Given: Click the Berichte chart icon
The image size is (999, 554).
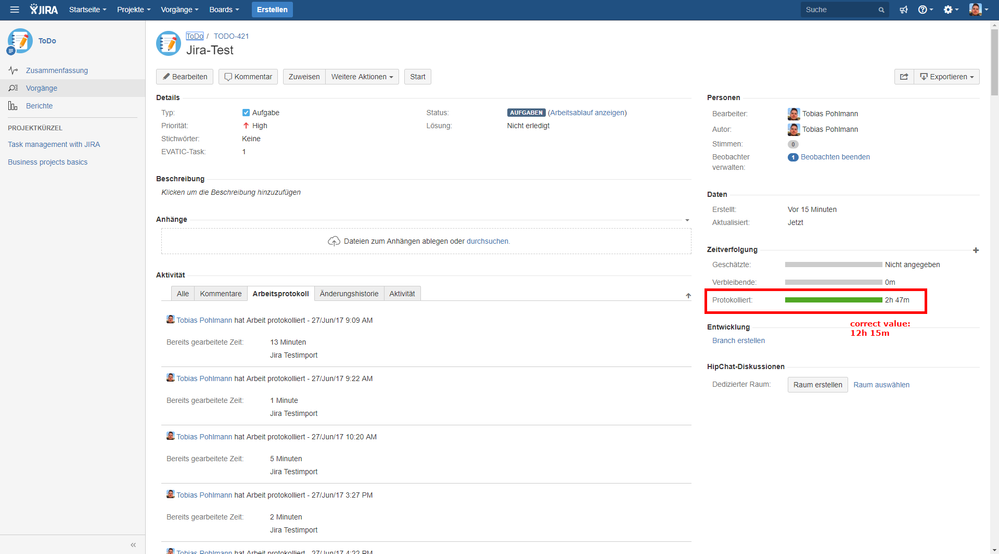Looking at the screenshot, I should click(x=13, y=106).
